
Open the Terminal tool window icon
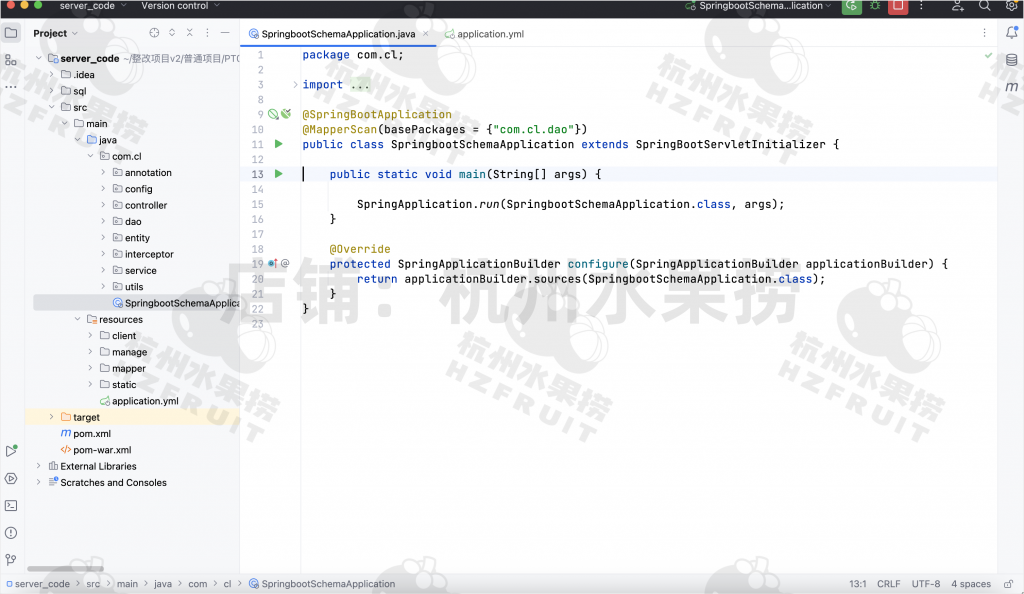coord(11,506)
